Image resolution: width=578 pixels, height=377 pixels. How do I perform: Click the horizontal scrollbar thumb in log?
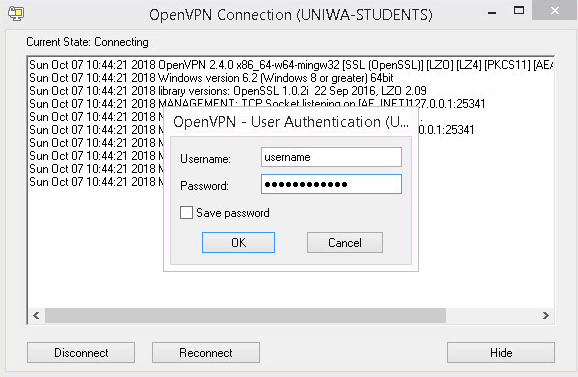pos(245,315)
